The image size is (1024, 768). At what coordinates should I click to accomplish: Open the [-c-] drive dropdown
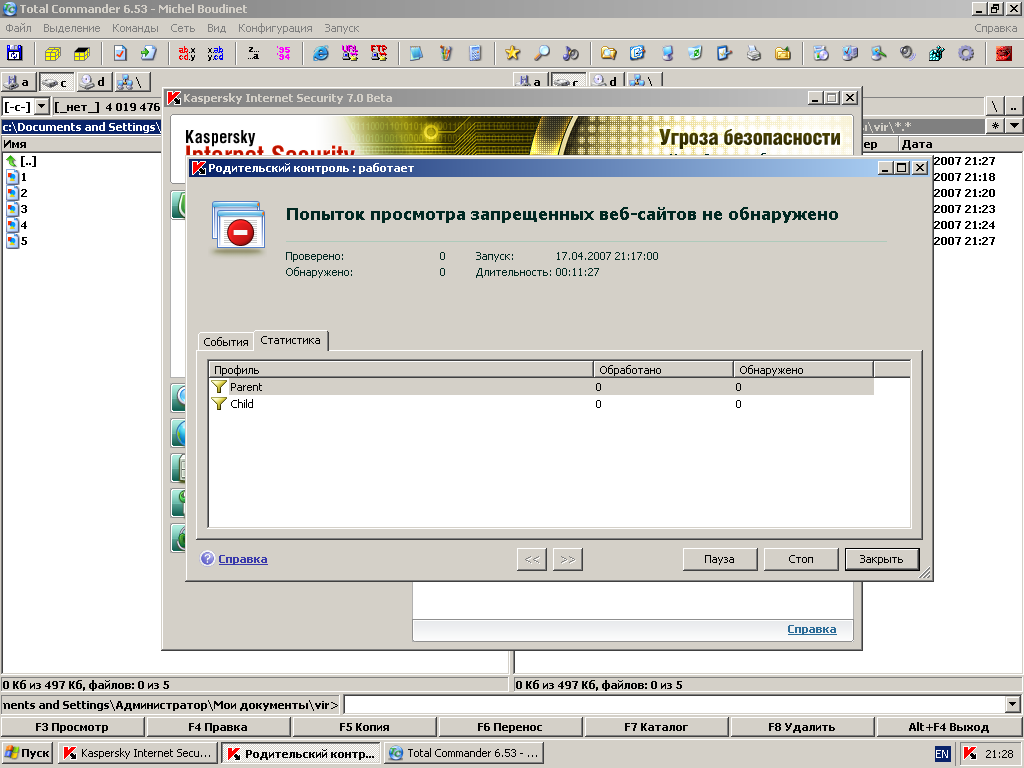pos(42,106)
